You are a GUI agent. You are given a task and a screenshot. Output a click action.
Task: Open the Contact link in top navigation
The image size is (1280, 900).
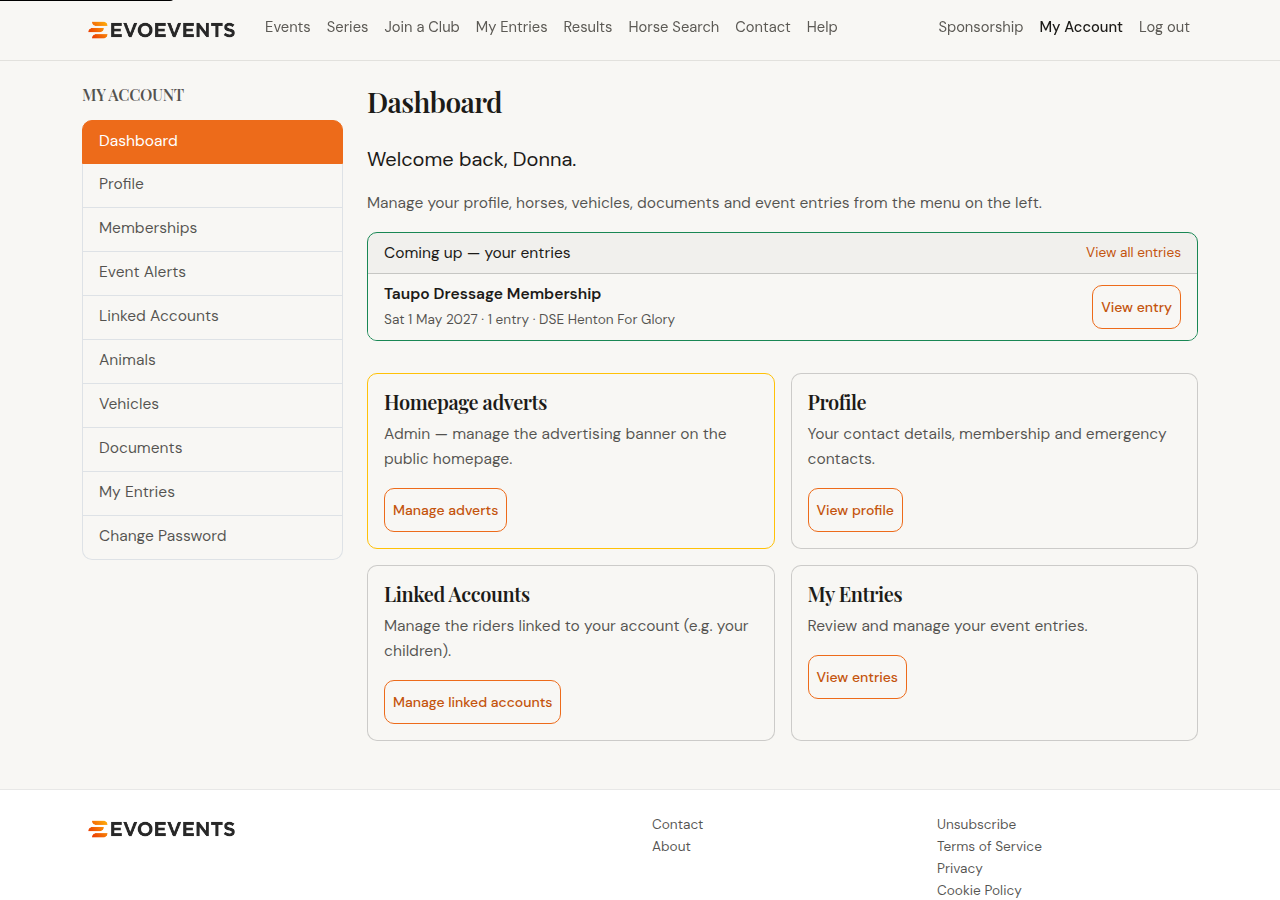(x=762, y=27)
